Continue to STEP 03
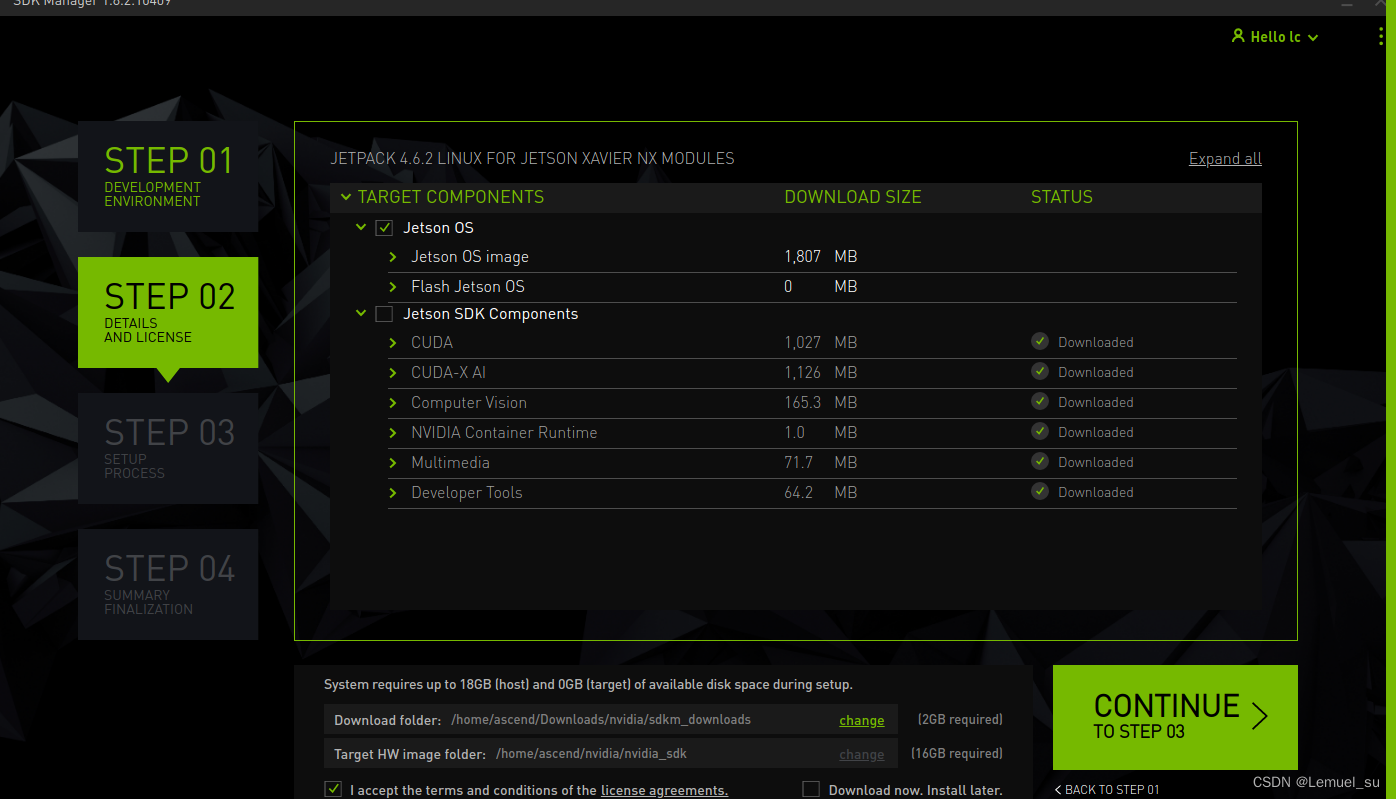This screenshot has height=799, width=1396. [1175, 717]
